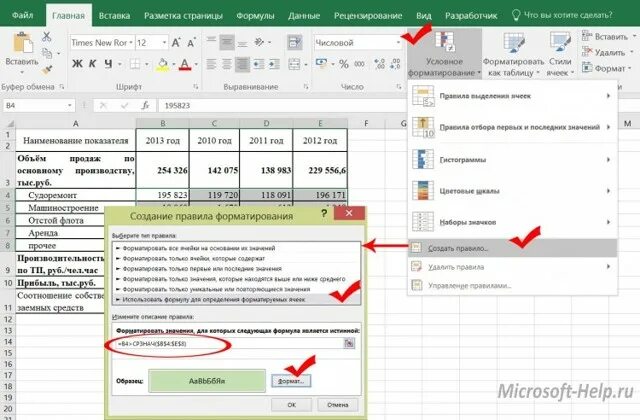Toggle right text alignment

242,64
